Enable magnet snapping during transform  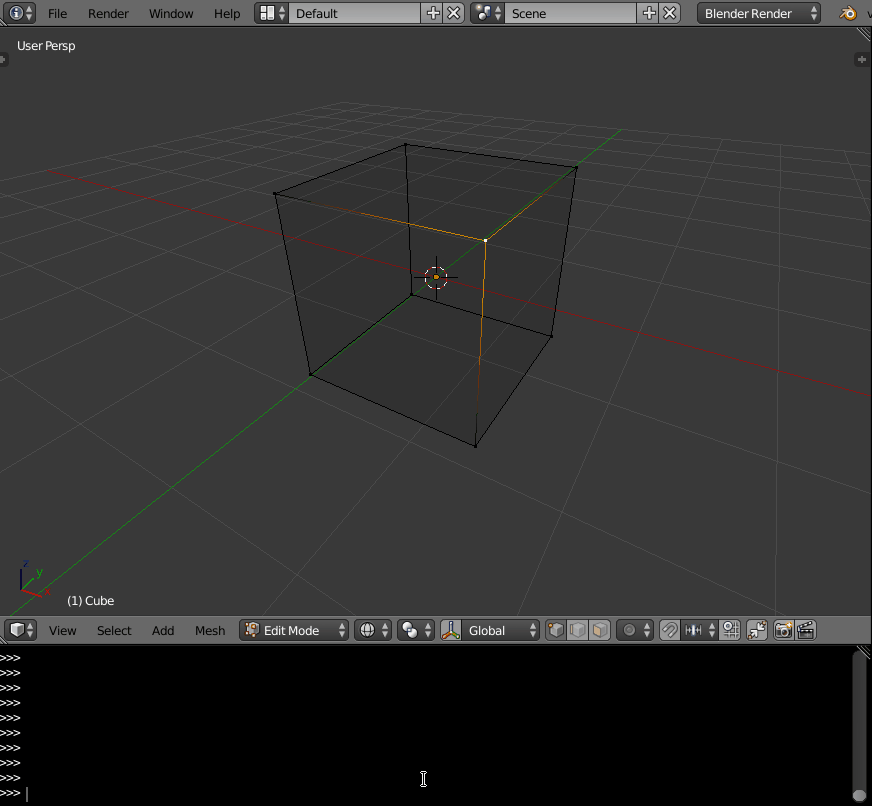click(668, 630)
